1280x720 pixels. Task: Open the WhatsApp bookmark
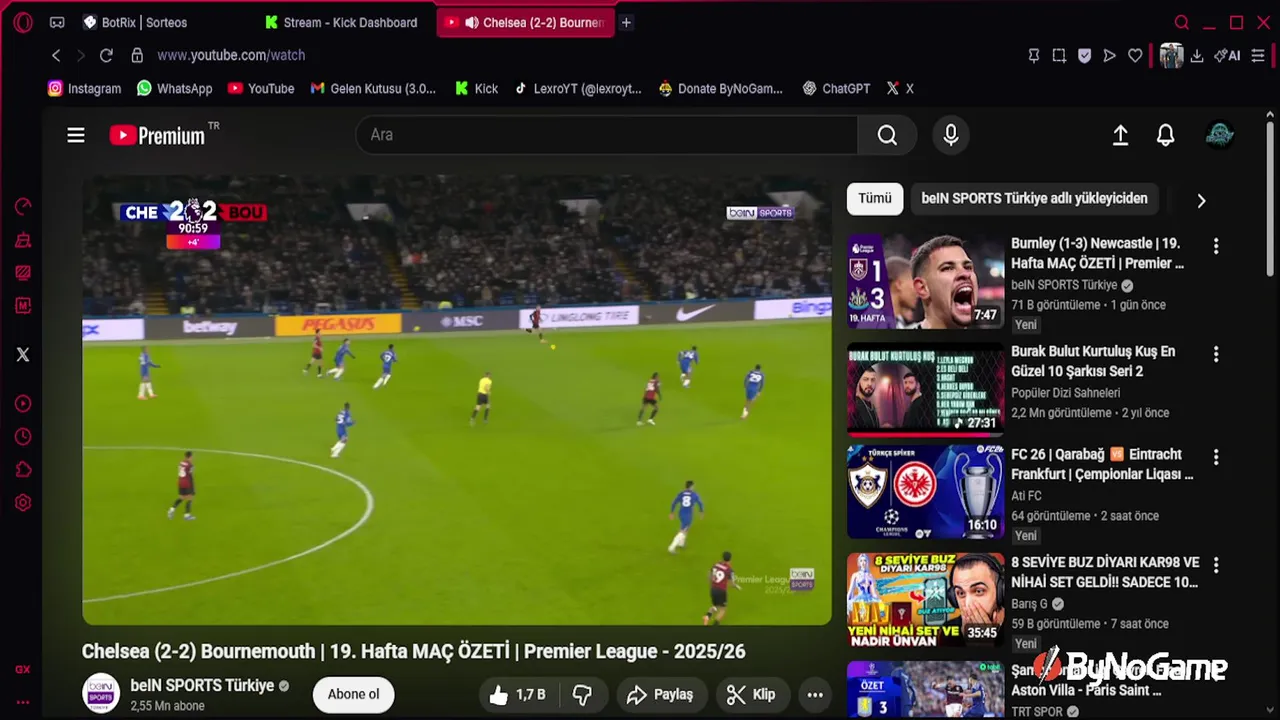[175, 88]
